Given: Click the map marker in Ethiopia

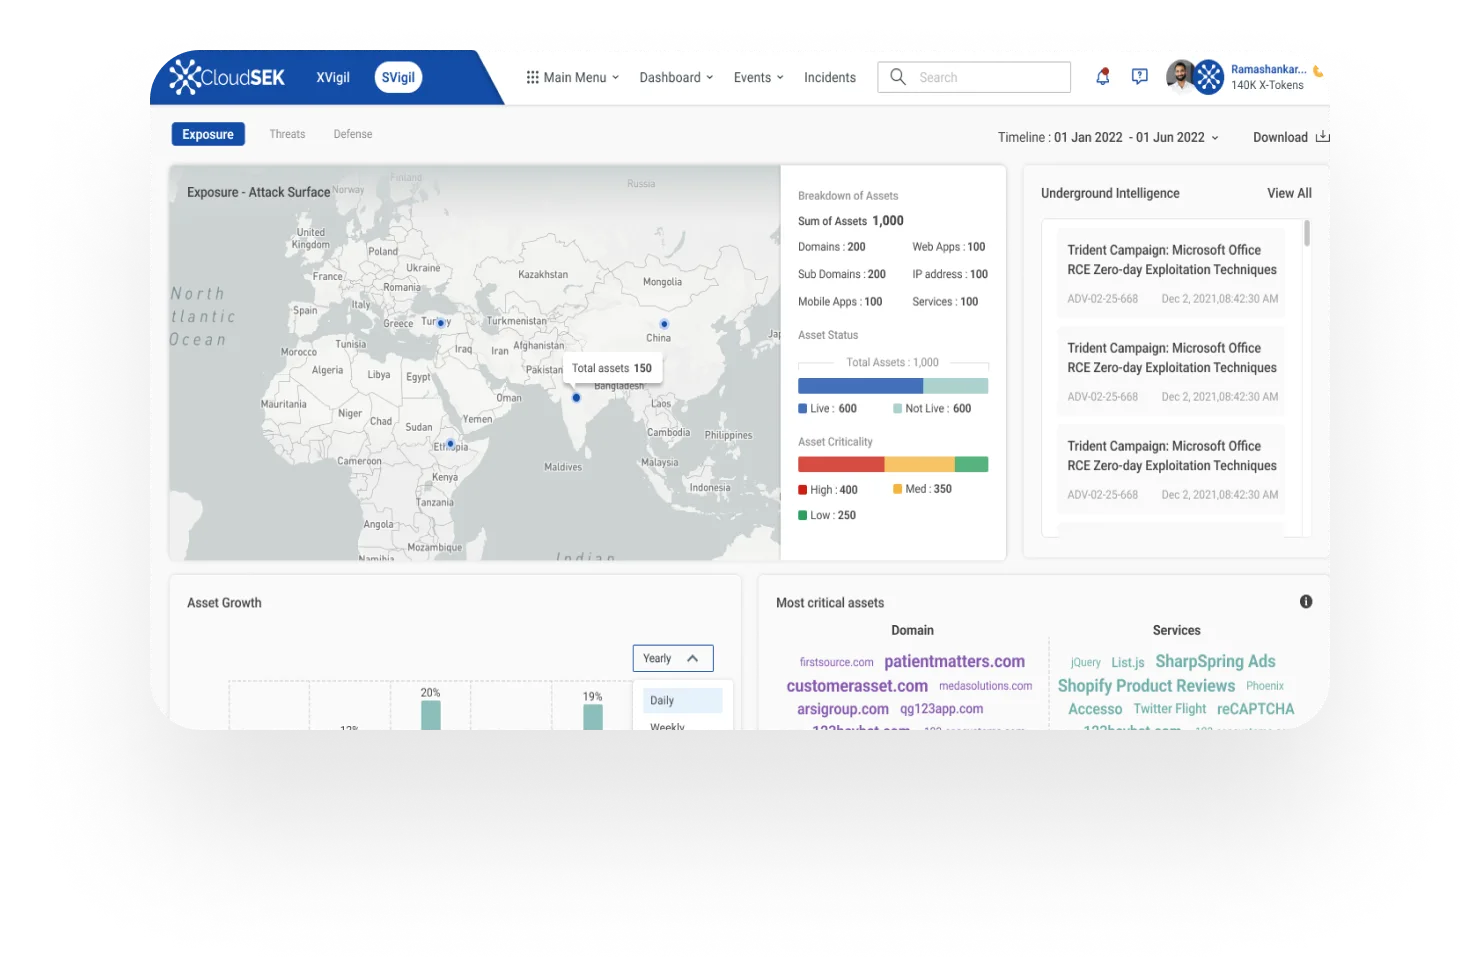Looking at the screenshot, I should click(x=450, y=443).
